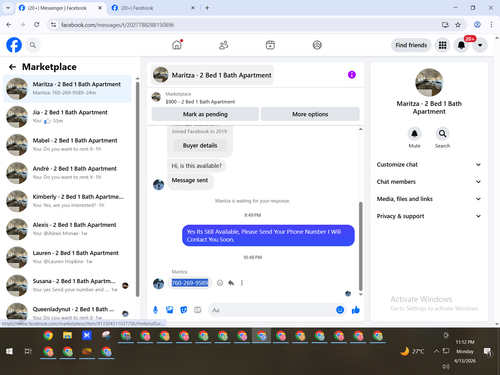Switch to the second (20+) Facebook tab

pyautogui.click(x=152, y=8)
